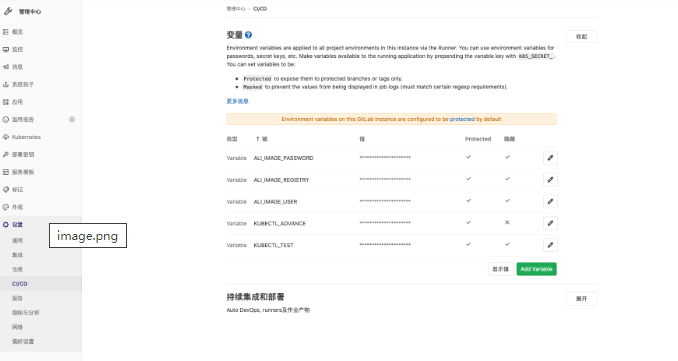Click the ALI_IMAGE_REGISTRY key cell

point(281,180)
